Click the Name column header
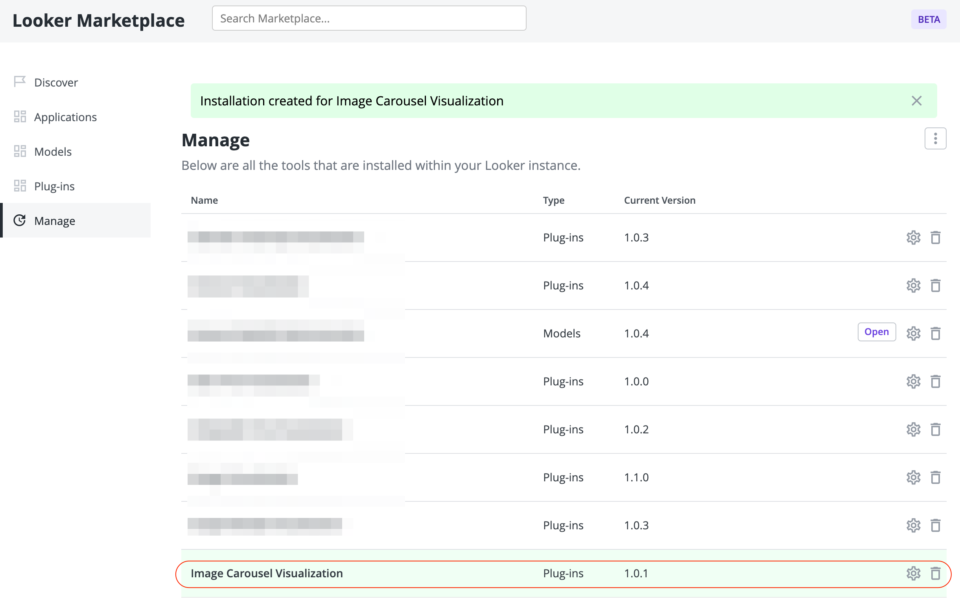Image resolution: width=960 pixels, height=606 pixels. coord(204,200)
